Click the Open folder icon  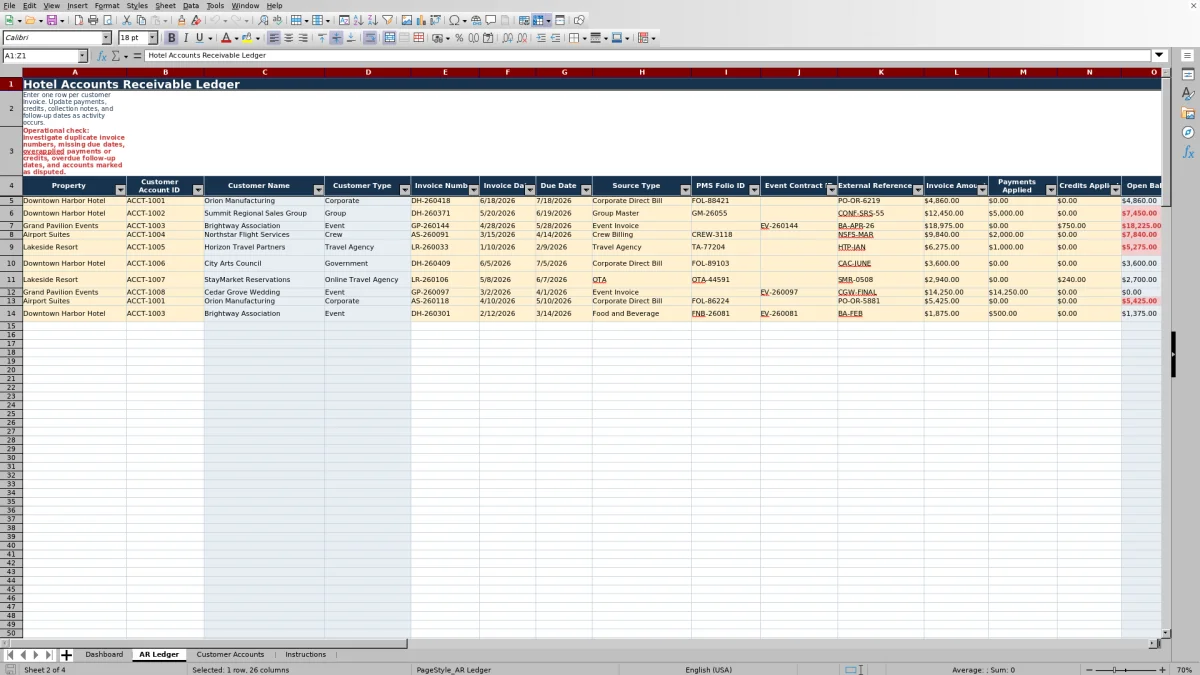[x=30, y=20]
